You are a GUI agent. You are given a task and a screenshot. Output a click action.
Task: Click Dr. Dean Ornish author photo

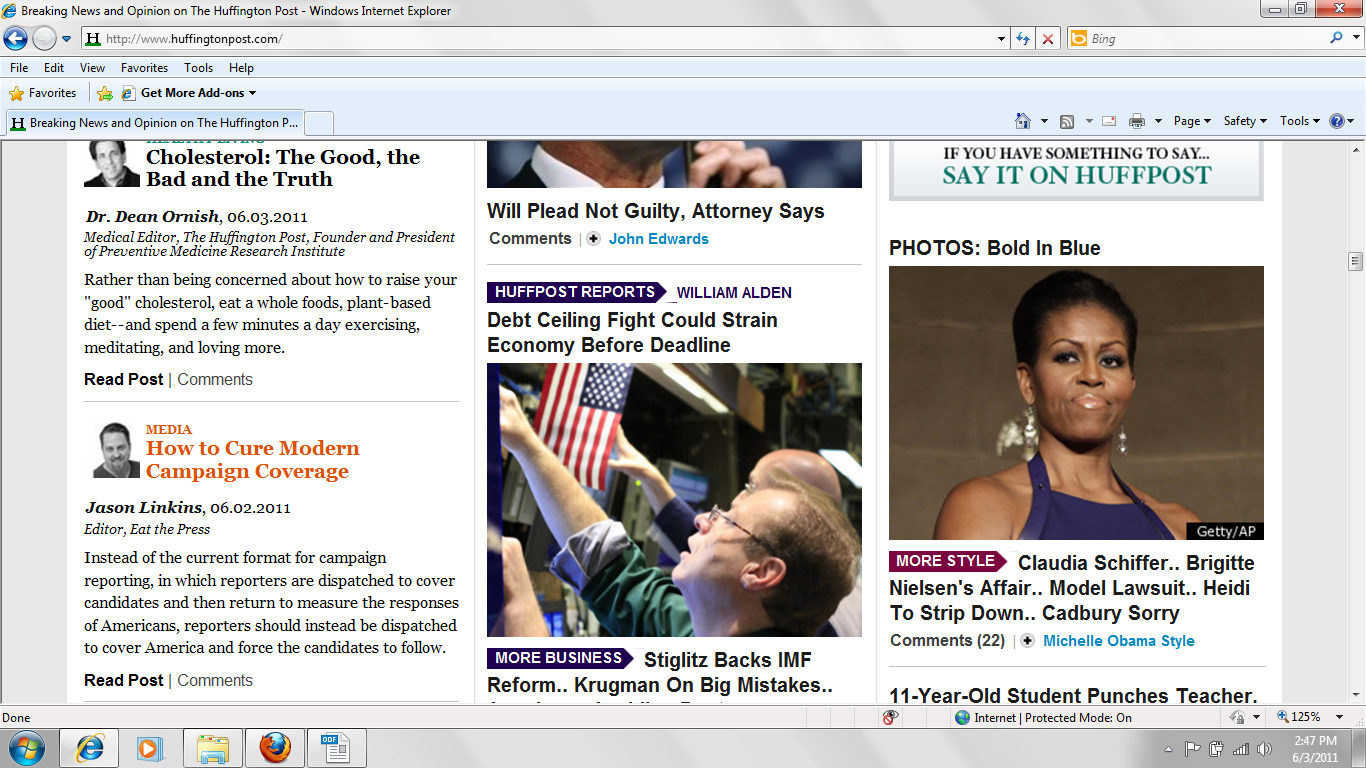point(112,163)
